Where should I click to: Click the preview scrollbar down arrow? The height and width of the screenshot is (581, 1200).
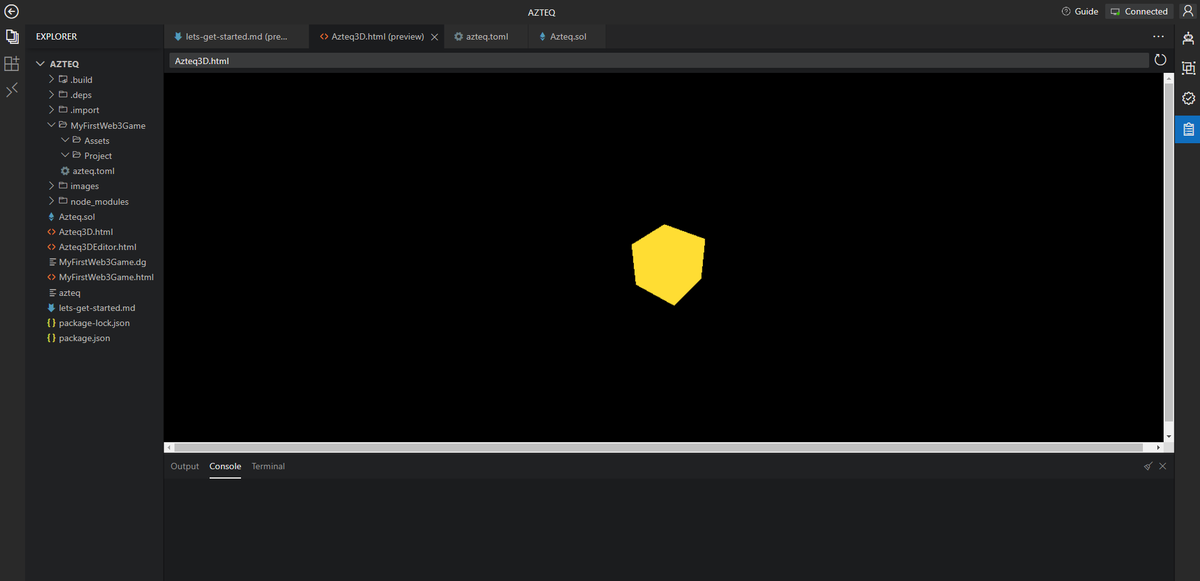[1169, 437]
